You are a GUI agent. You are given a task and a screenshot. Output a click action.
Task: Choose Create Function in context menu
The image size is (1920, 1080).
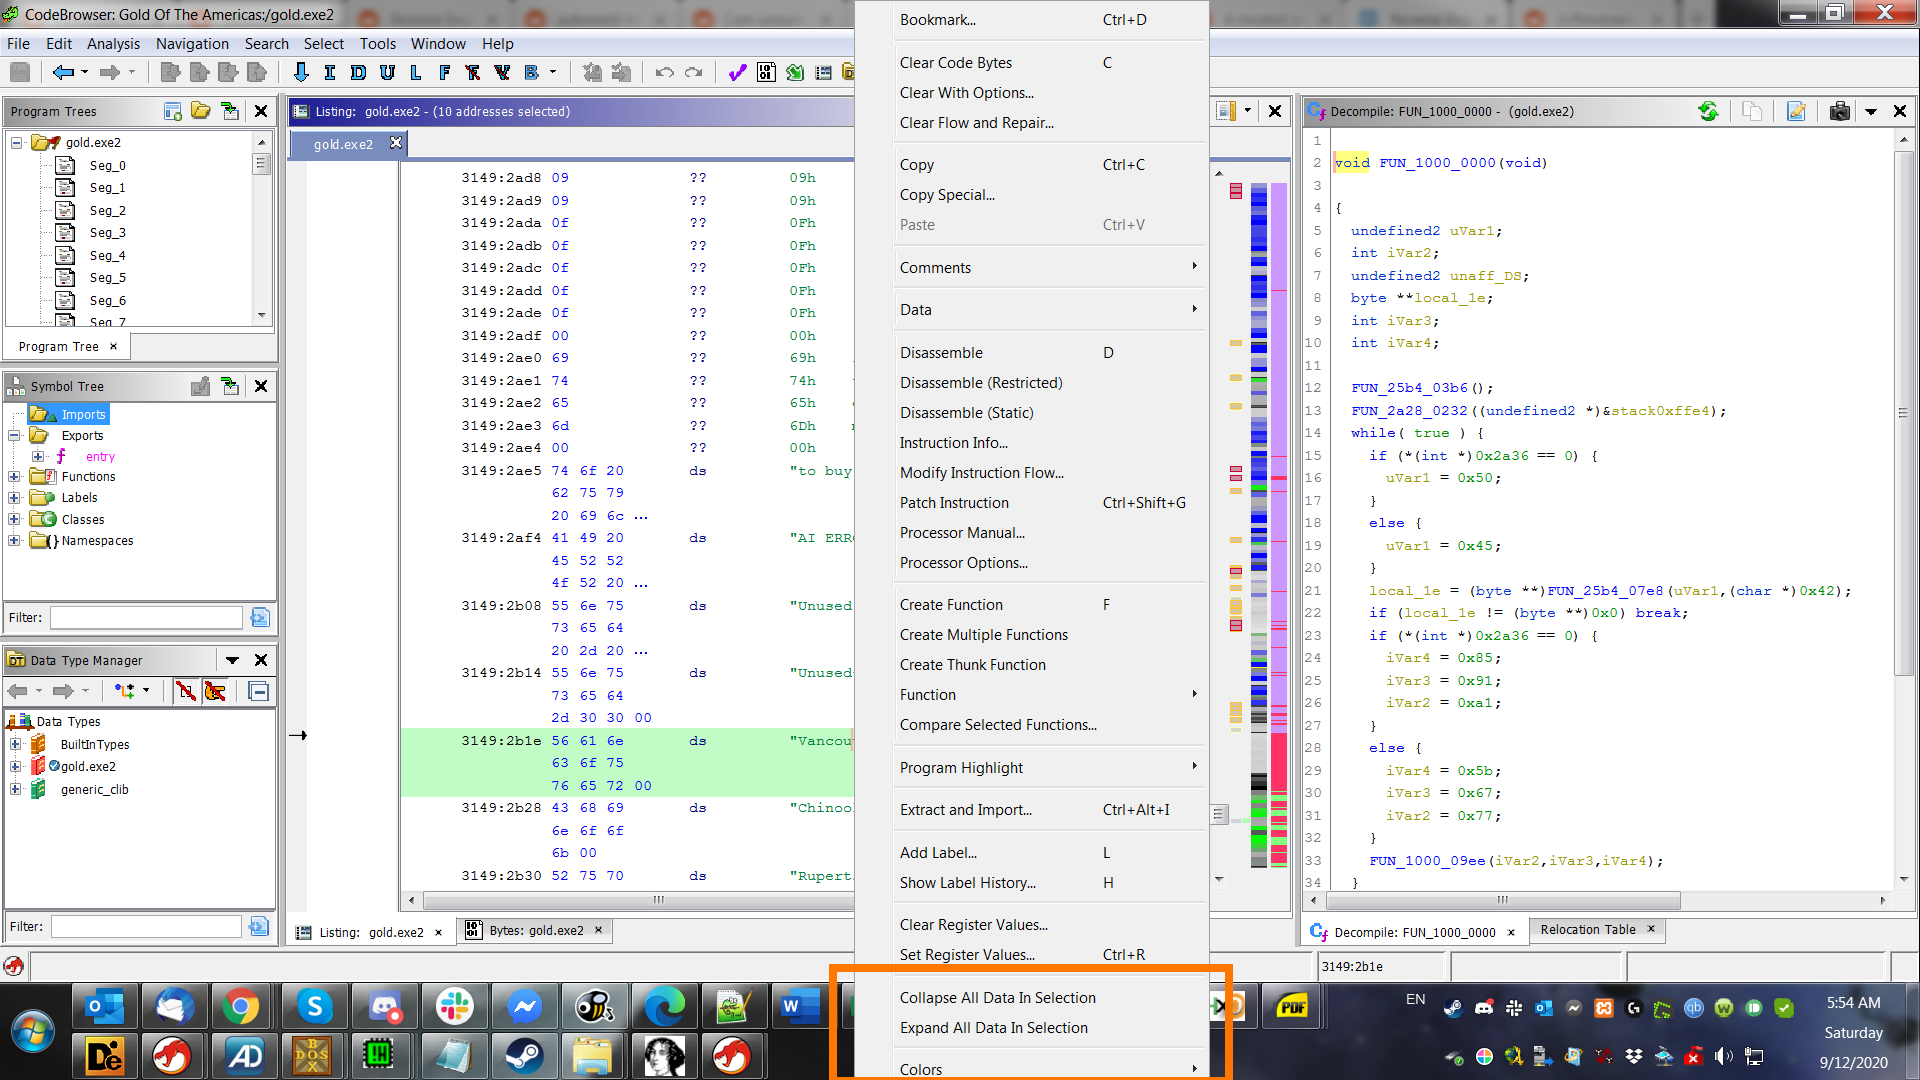click(1048, 605)
